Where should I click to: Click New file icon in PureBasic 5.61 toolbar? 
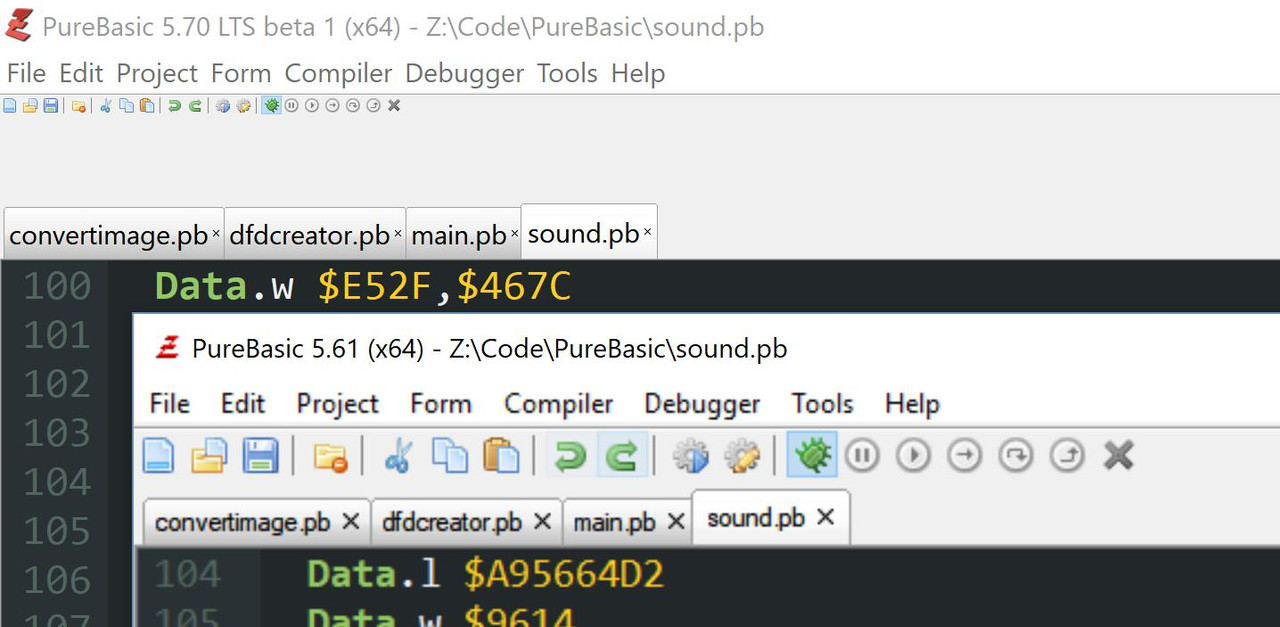pos(159,456)
